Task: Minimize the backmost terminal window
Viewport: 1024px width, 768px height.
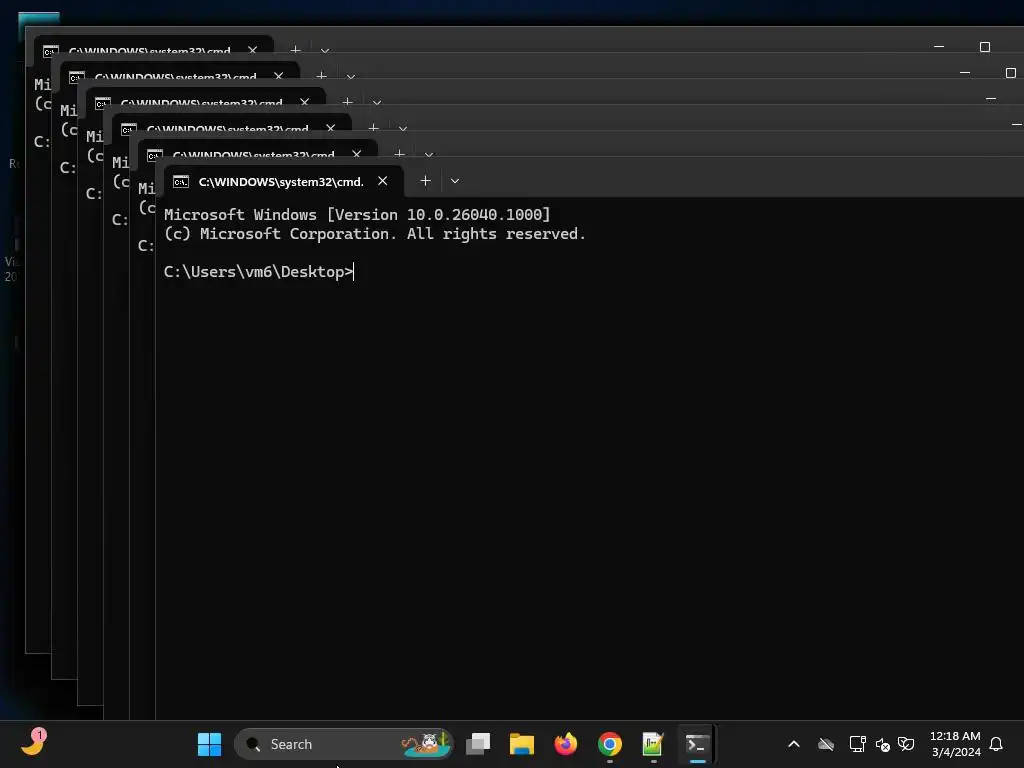Action: [939, 46]
